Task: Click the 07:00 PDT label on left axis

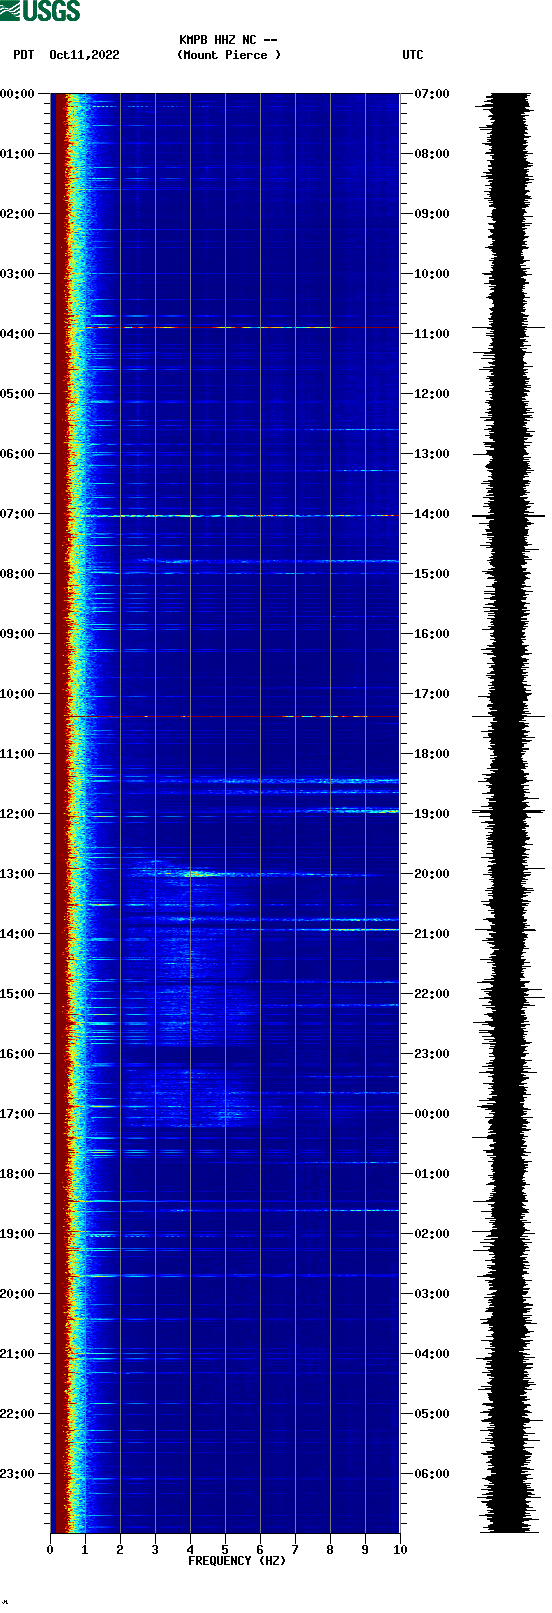Action: pyautogui.click(x=17, y=514)
